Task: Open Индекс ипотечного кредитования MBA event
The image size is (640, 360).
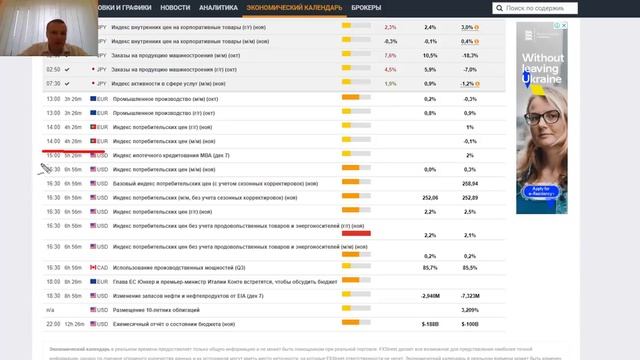Action: pyautogui.click(x=171, y=156)
